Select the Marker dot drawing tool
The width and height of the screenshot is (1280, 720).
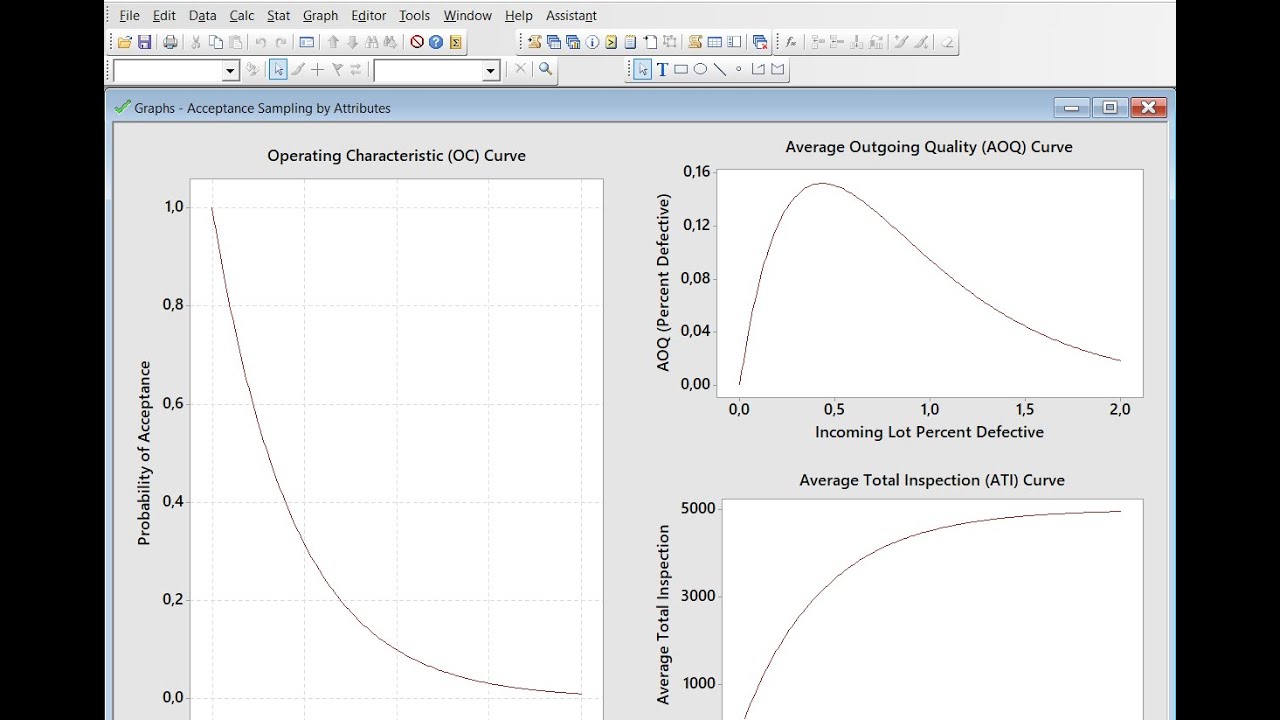coord(739,69)
